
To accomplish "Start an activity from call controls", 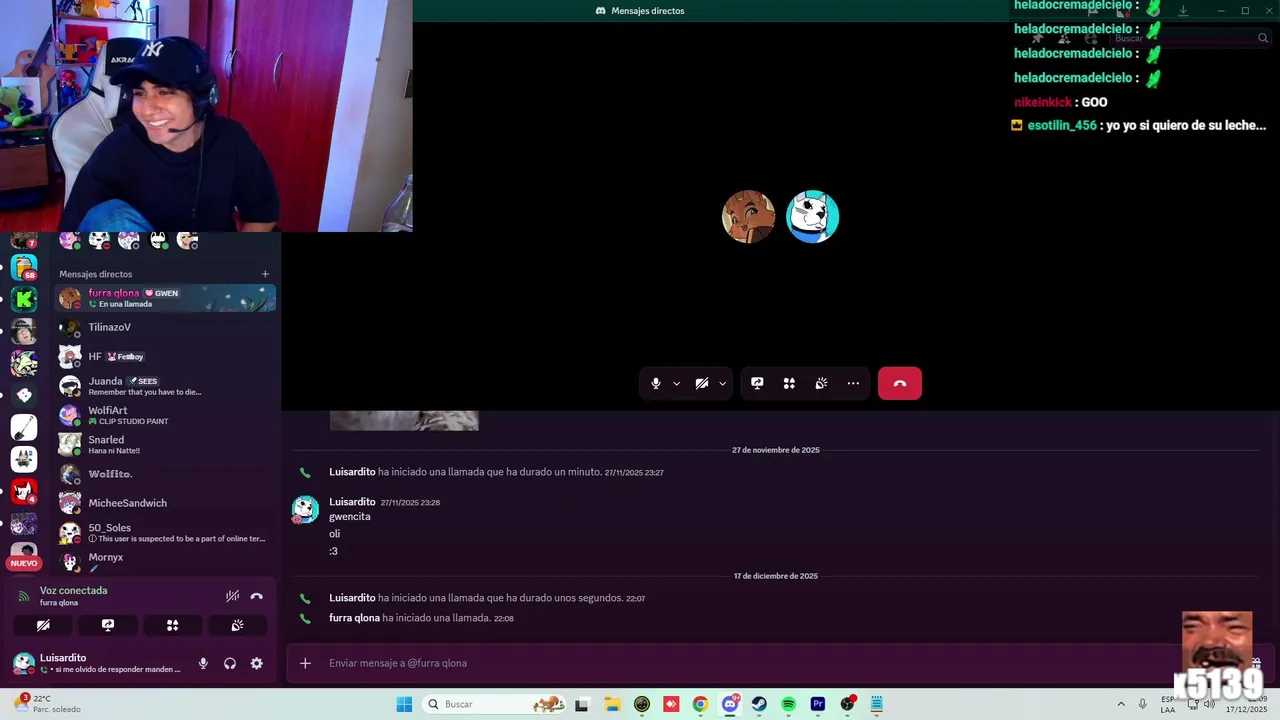I will pyautogui.click(x=789, y=383).
